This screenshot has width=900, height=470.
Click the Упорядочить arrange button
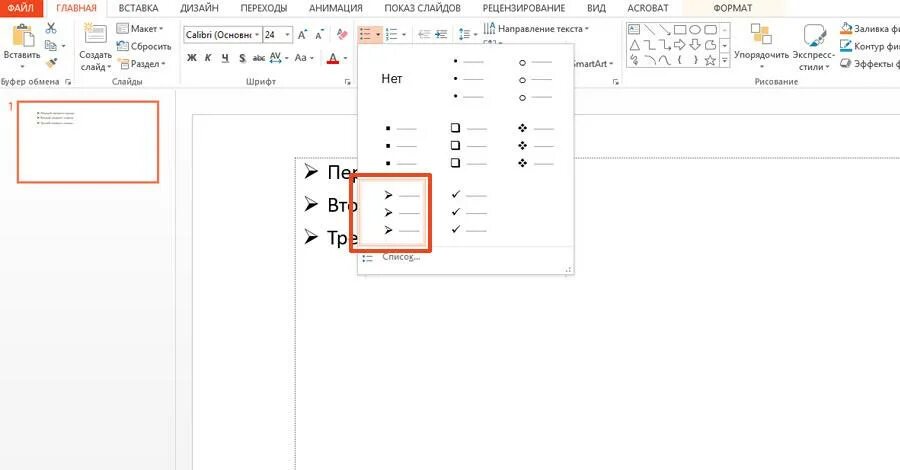pos(761,45)
